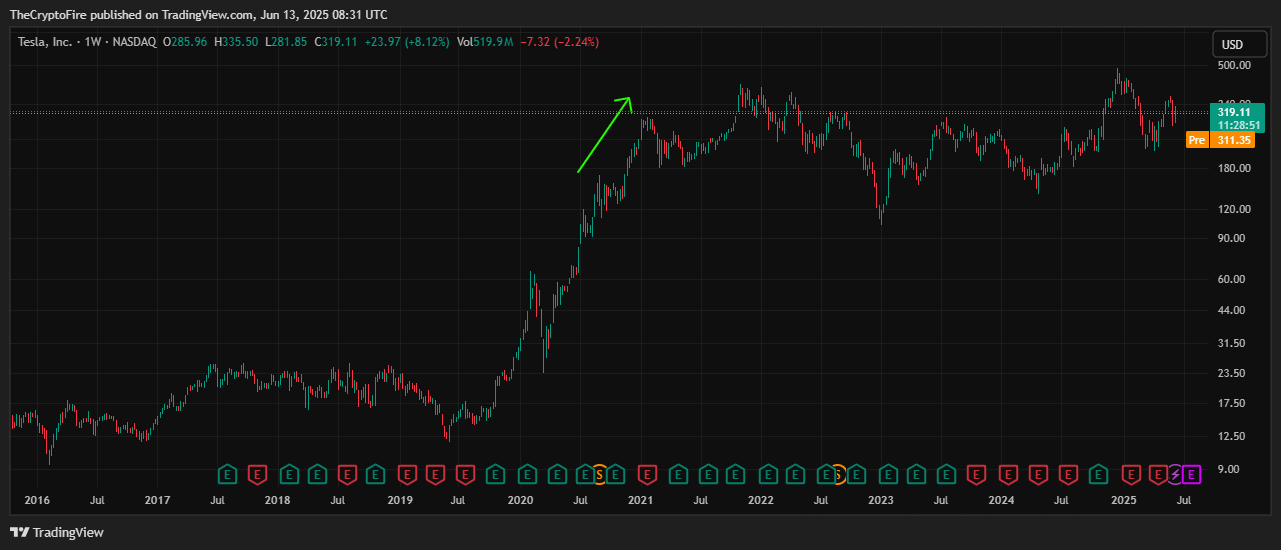Click the low value 281.85
This screenshot has height=550, width=1281.
[x=287, y=42]
